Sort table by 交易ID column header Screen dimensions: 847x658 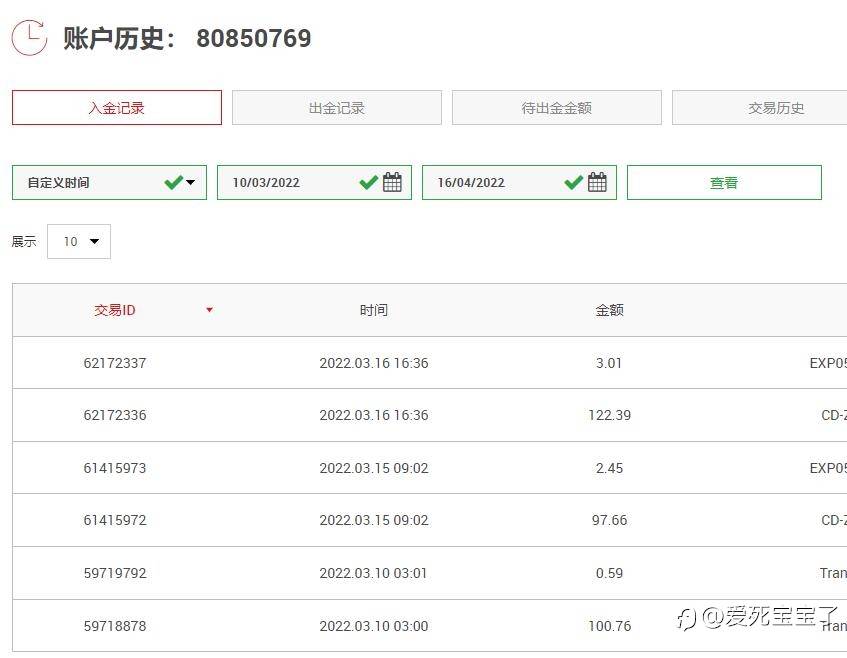(x=115, y=310)
